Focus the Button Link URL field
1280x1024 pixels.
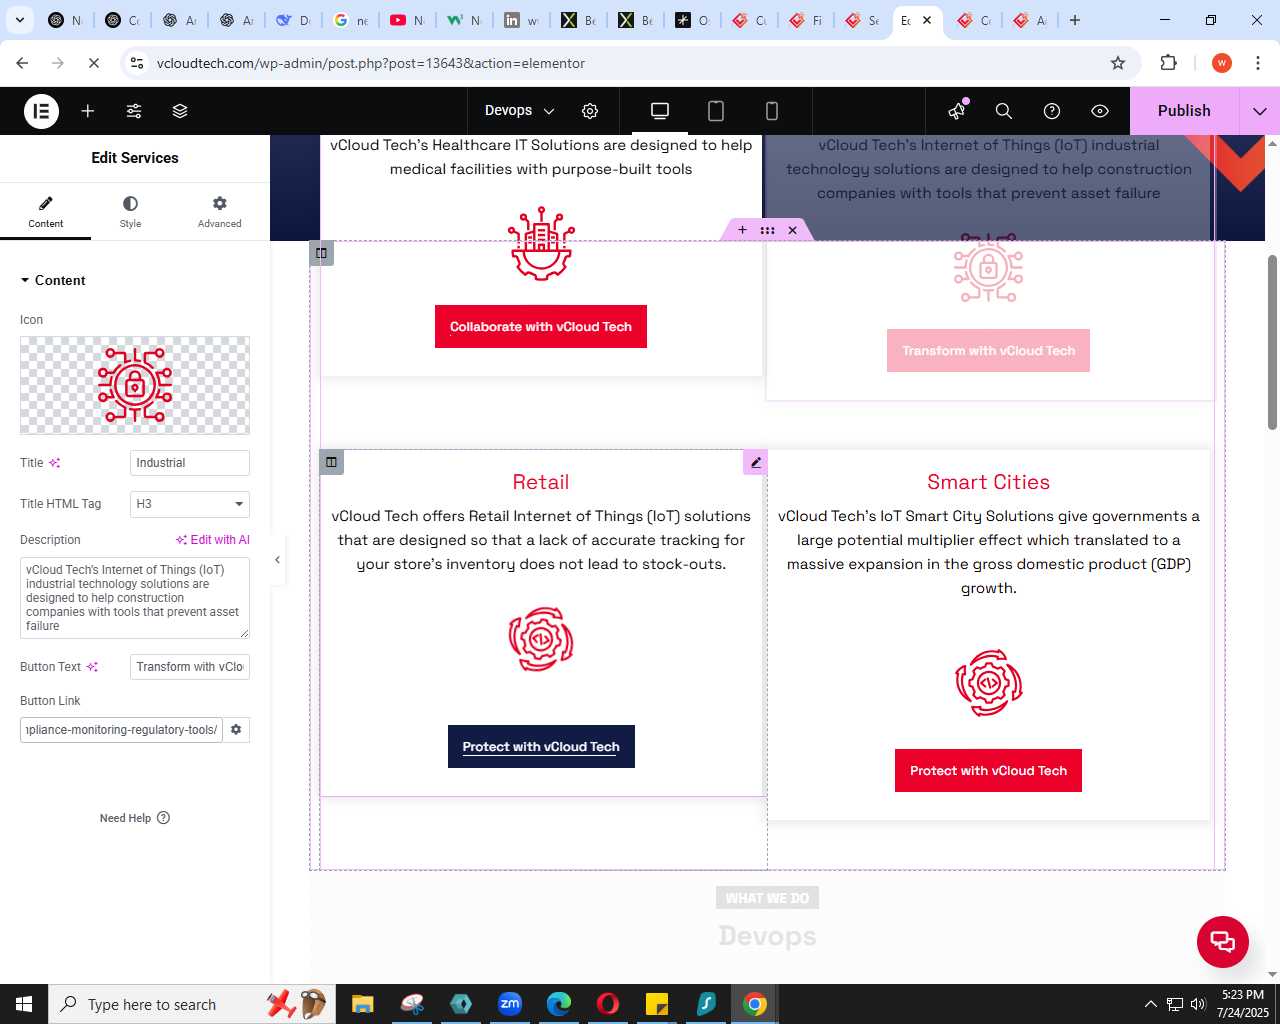coord(121,730)
